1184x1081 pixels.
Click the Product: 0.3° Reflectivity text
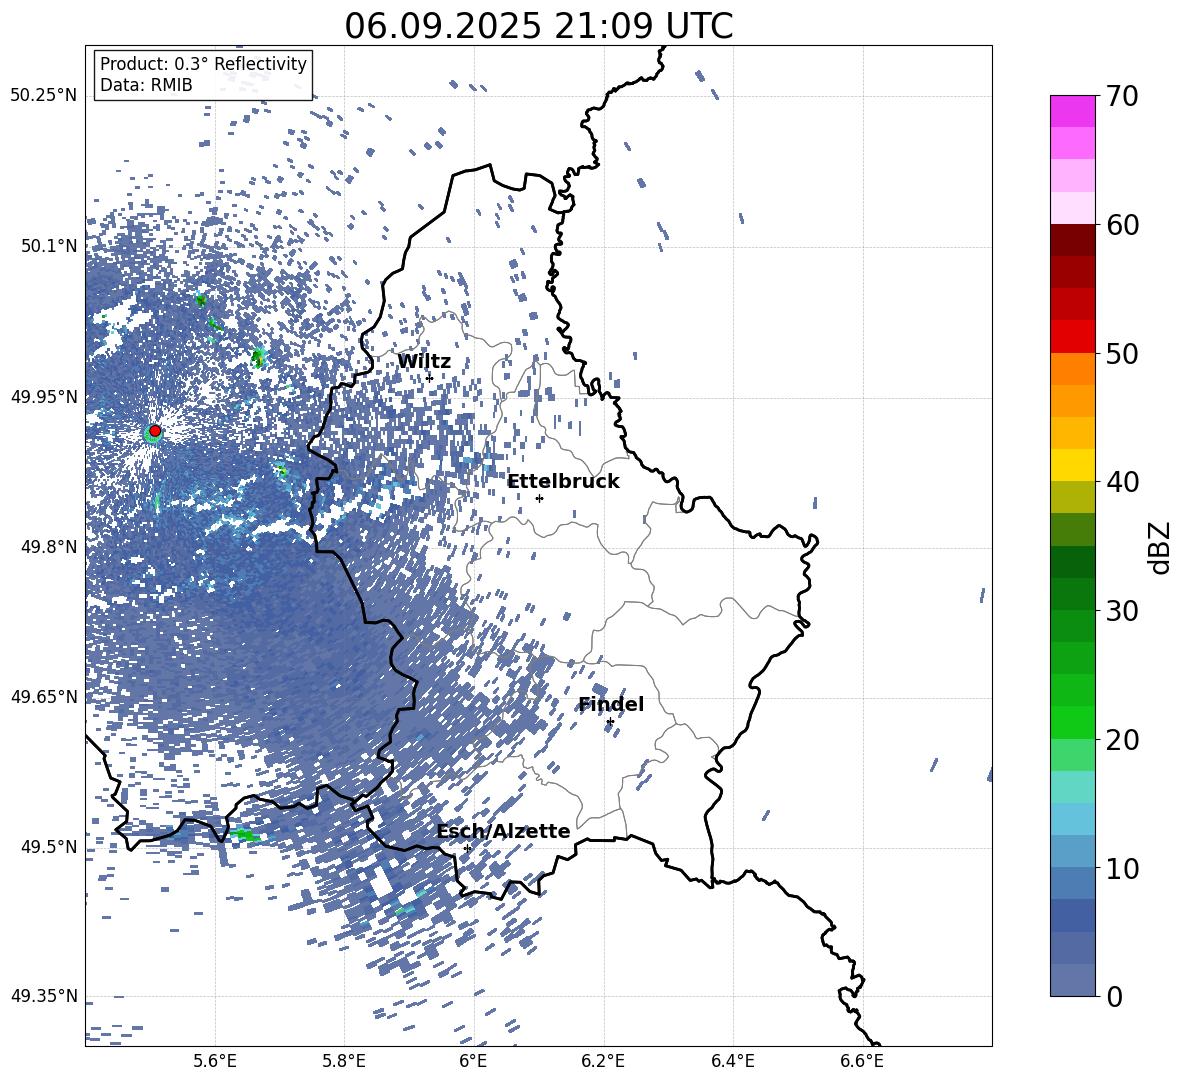coord(203,64)
